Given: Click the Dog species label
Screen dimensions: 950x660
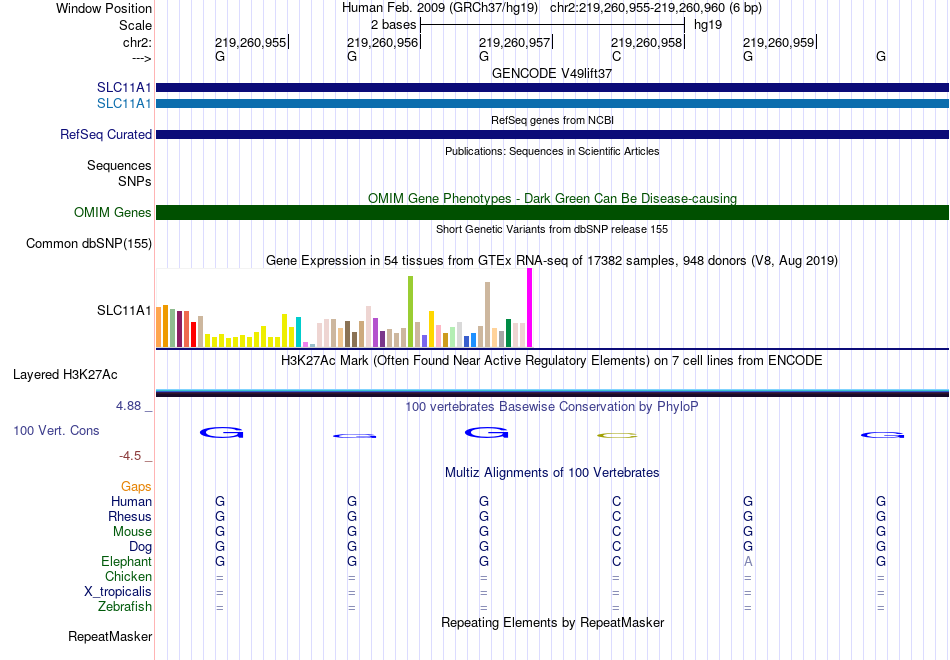Looking at the screenshot, I should tap(140, 547).
